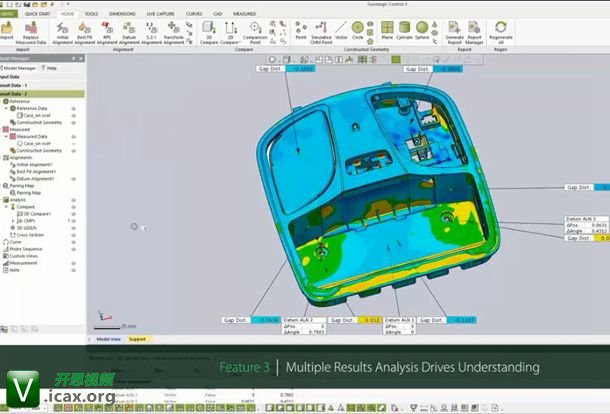The image size is (610, 414).
Task: Toggle visibility of Cross Section
Action: pos(73,235)
